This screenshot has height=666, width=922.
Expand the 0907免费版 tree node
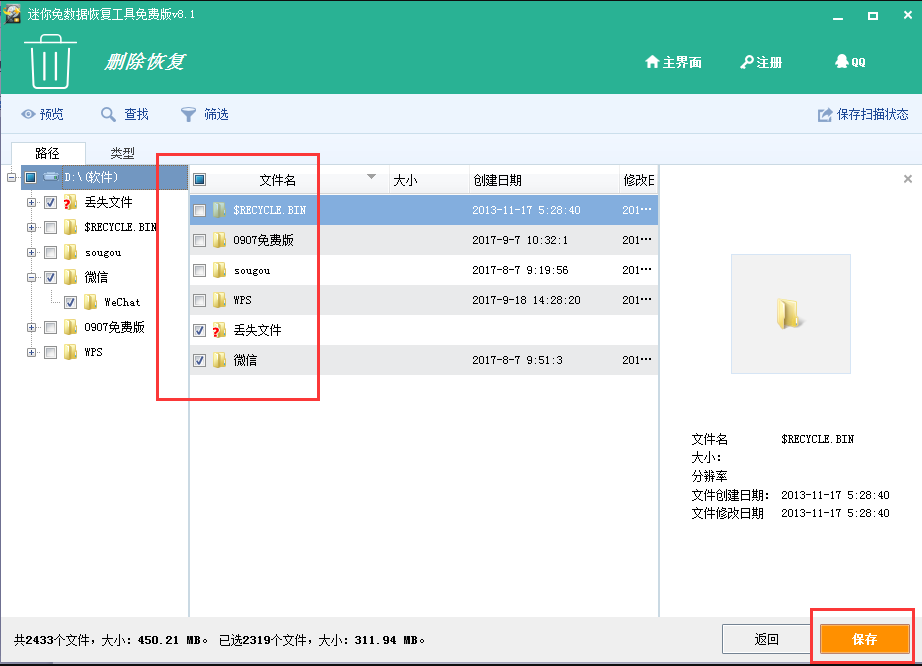(x=31, y=327)
